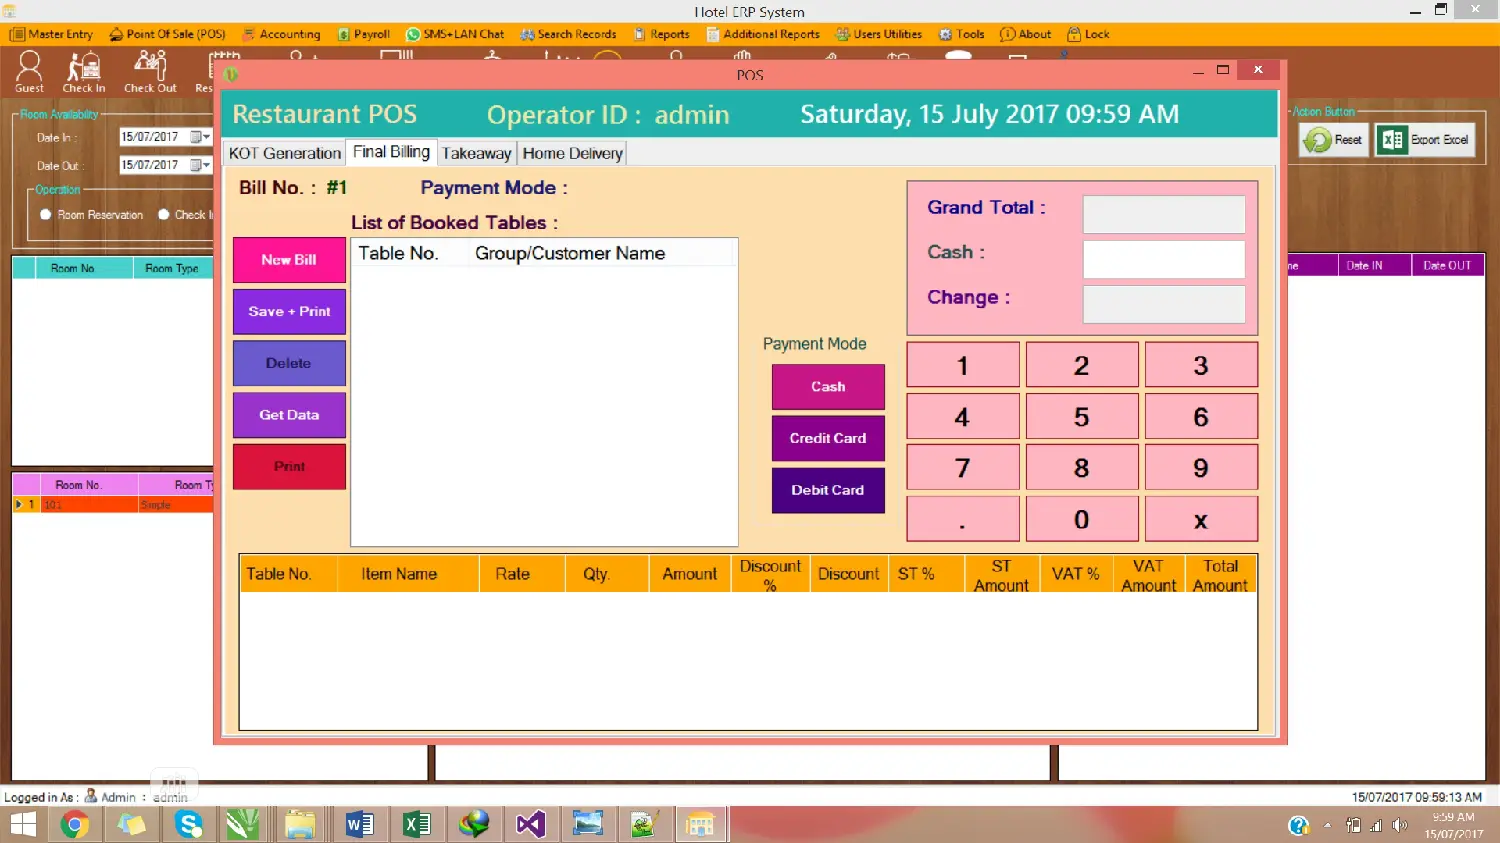
Task: Tap keypad number 0
Action: click(1082, 519)
